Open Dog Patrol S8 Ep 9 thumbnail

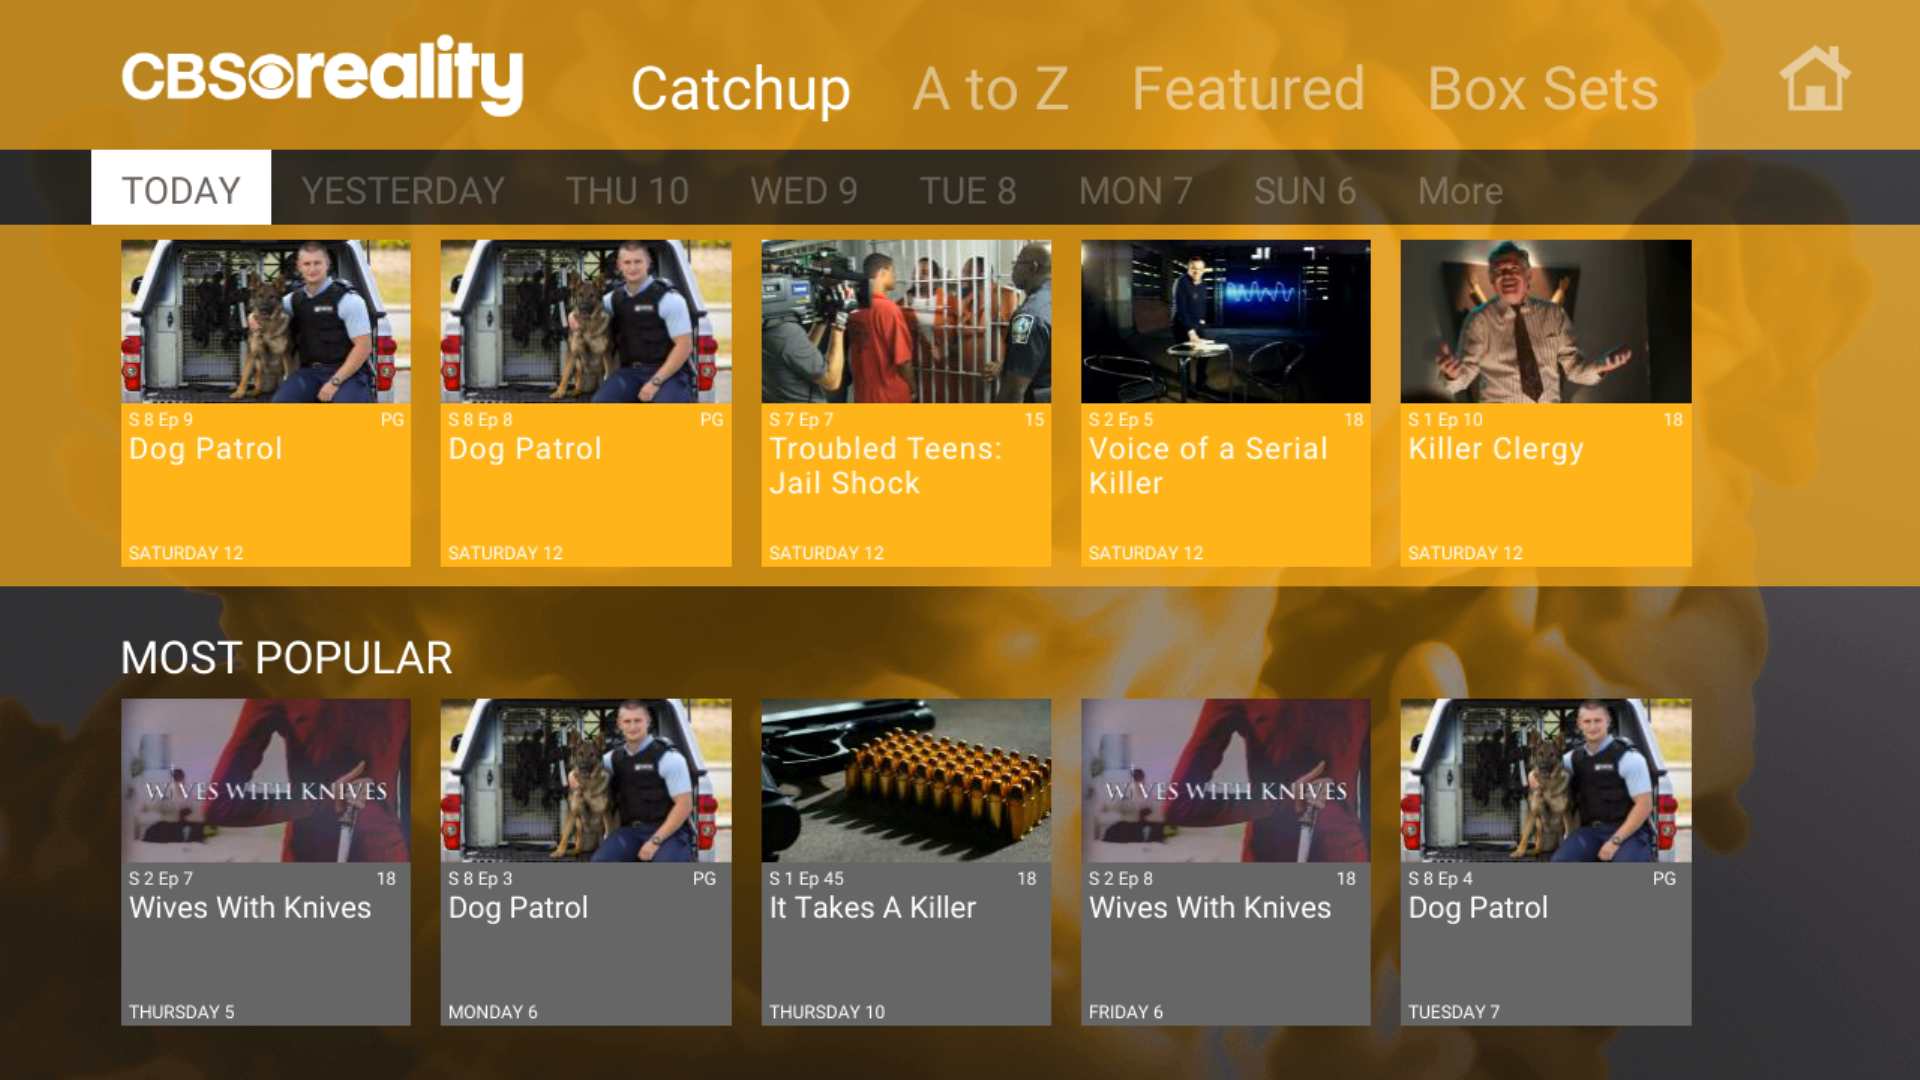266,403
